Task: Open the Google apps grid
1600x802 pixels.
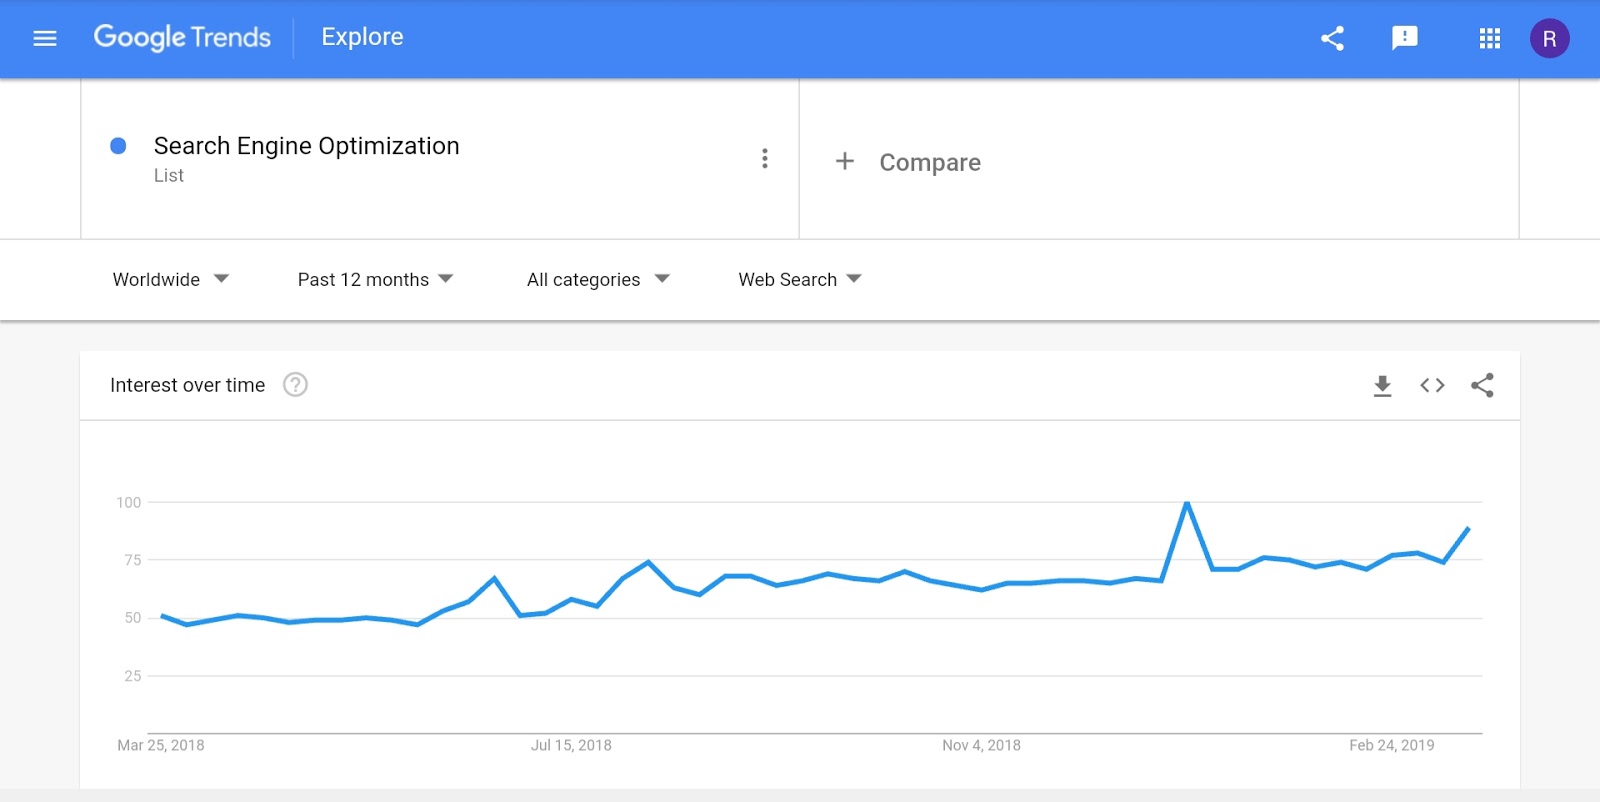Action: click(x=1490, y=38)
